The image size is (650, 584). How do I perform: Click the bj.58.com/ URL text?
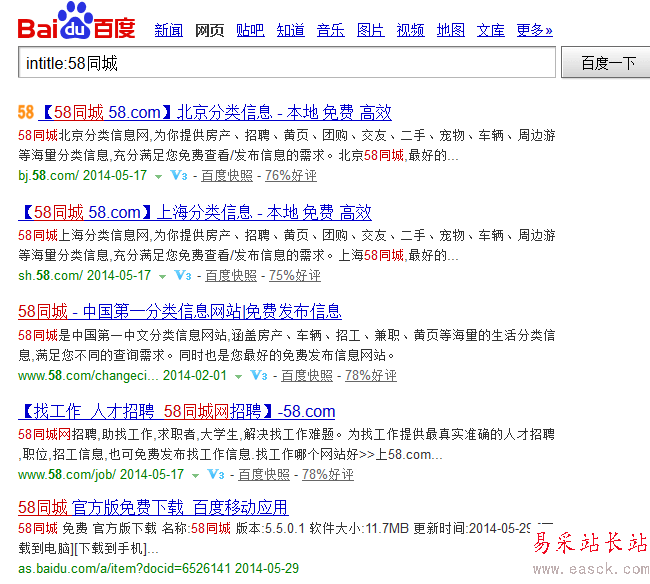(48, 176)
